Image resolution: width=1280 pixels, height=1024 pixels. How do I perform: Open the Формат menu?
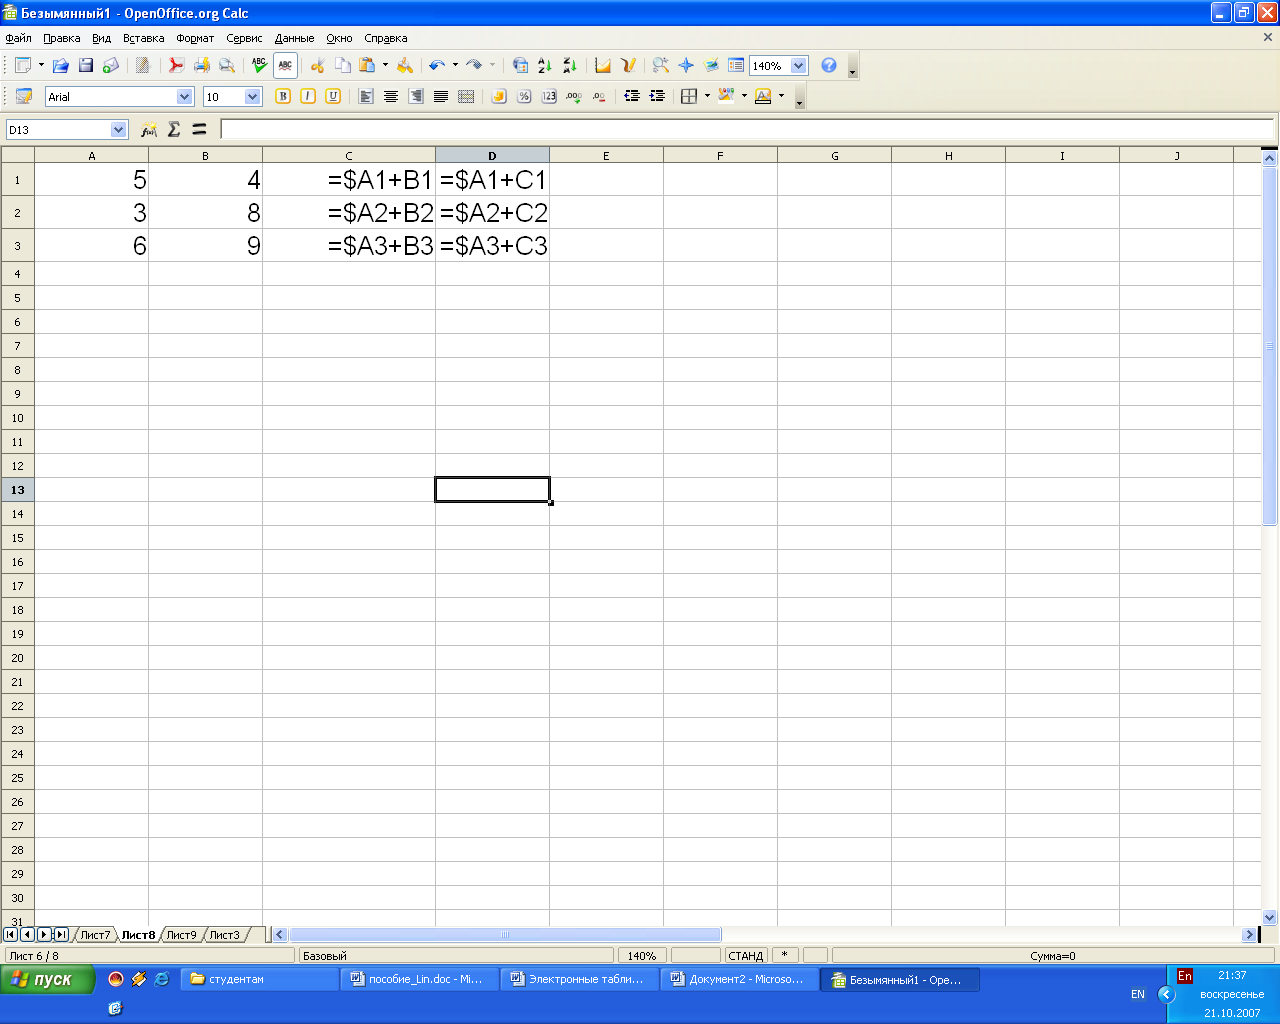click(x=195, y=38)
